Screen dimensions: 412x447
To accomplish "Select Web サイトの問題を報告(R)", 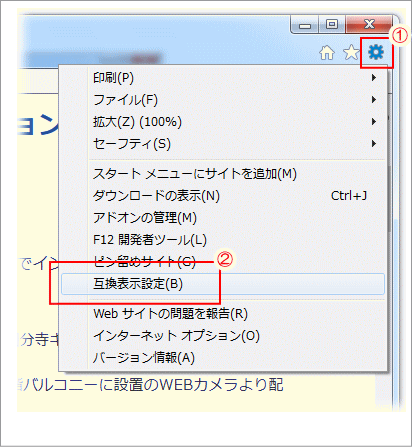I will [x=223, y=314].
